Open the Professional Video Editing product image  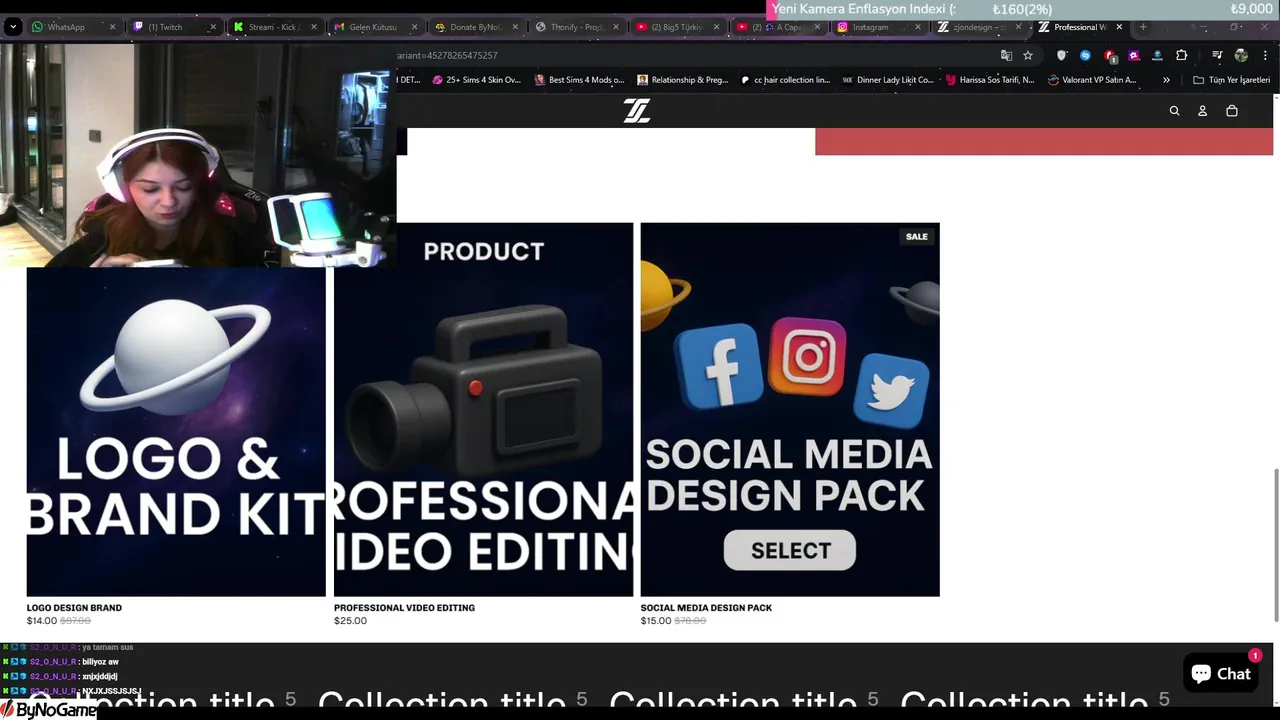[x=483, y=409]
